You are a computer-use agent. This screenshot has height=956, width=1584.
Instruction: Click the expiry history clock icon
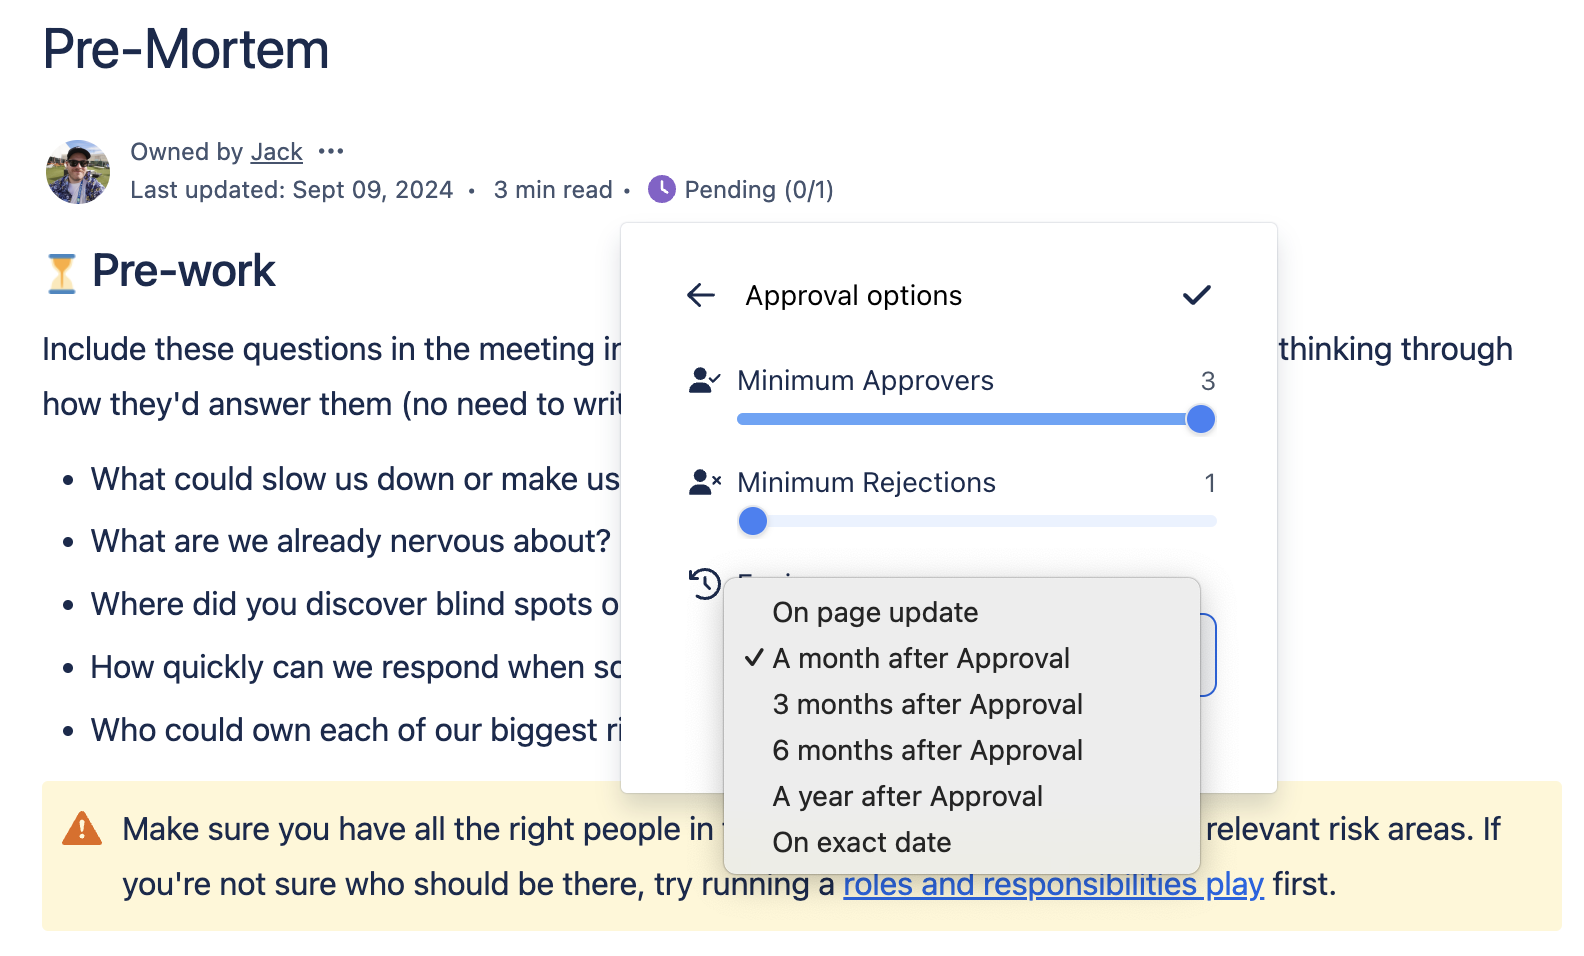[704, 584]
